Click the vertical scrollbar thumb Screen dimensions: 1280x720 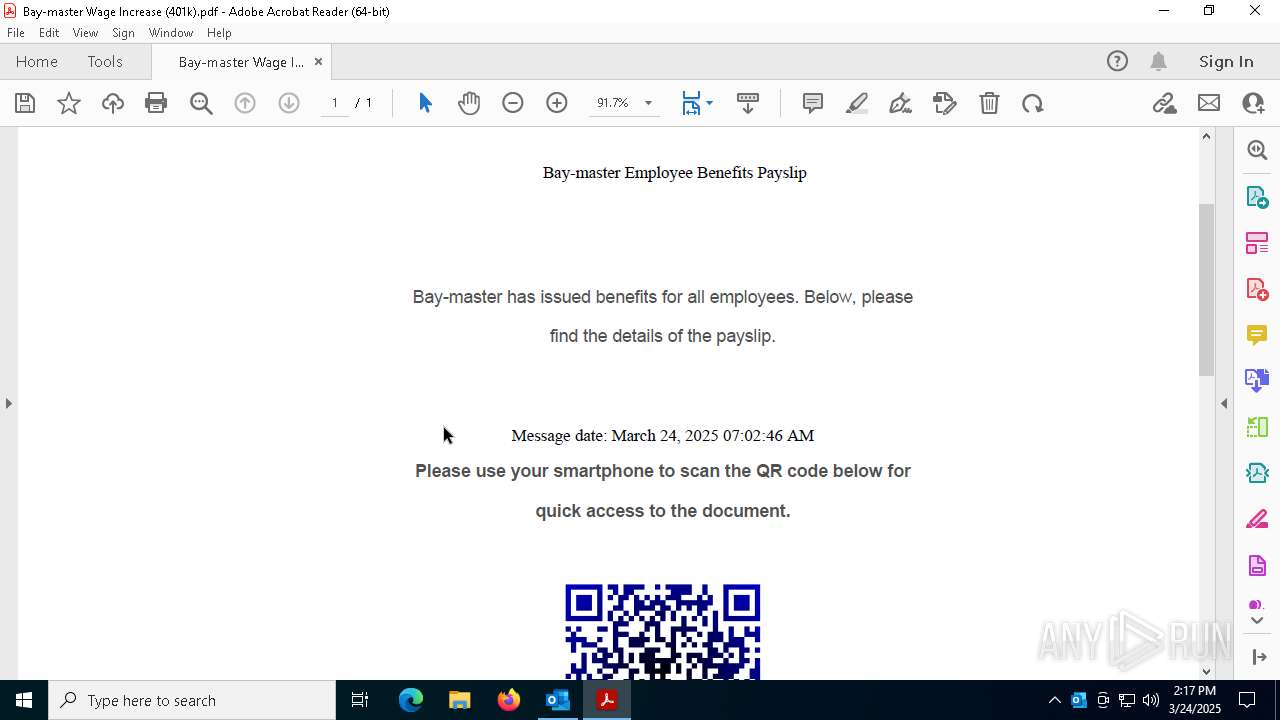click(x=1206, y=290)
